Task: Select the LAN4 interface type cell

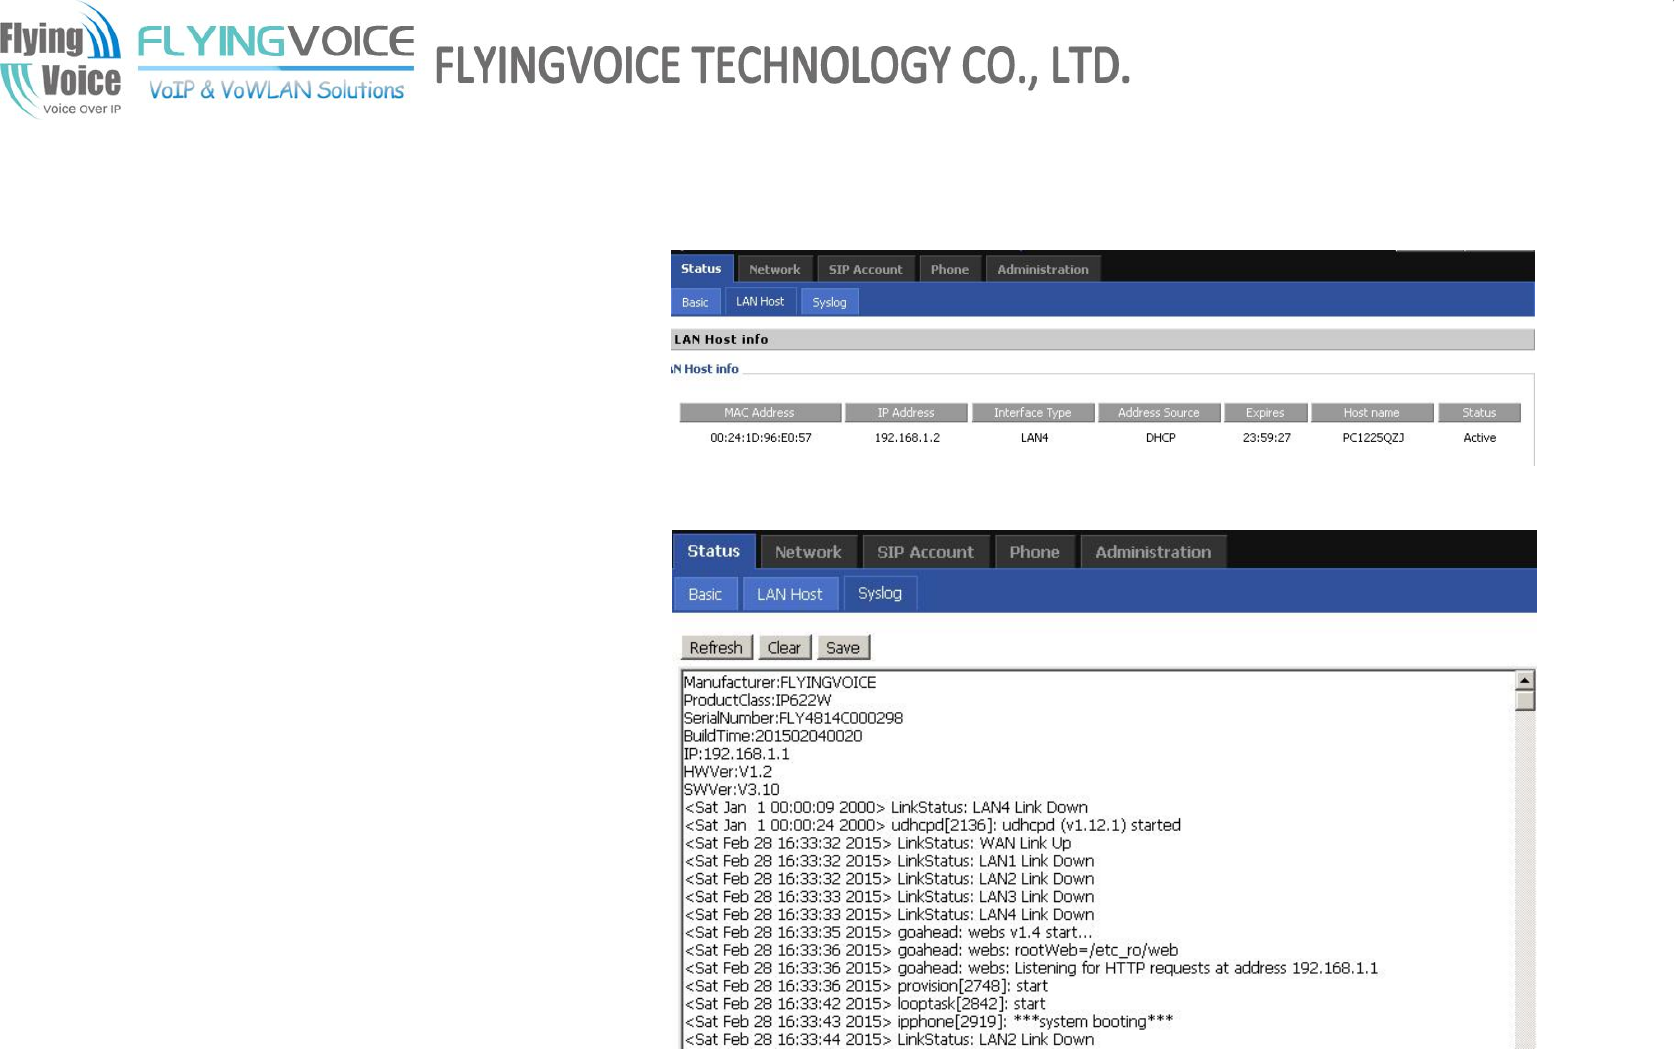Action: pyautogui.click(x=1034, y=438)
